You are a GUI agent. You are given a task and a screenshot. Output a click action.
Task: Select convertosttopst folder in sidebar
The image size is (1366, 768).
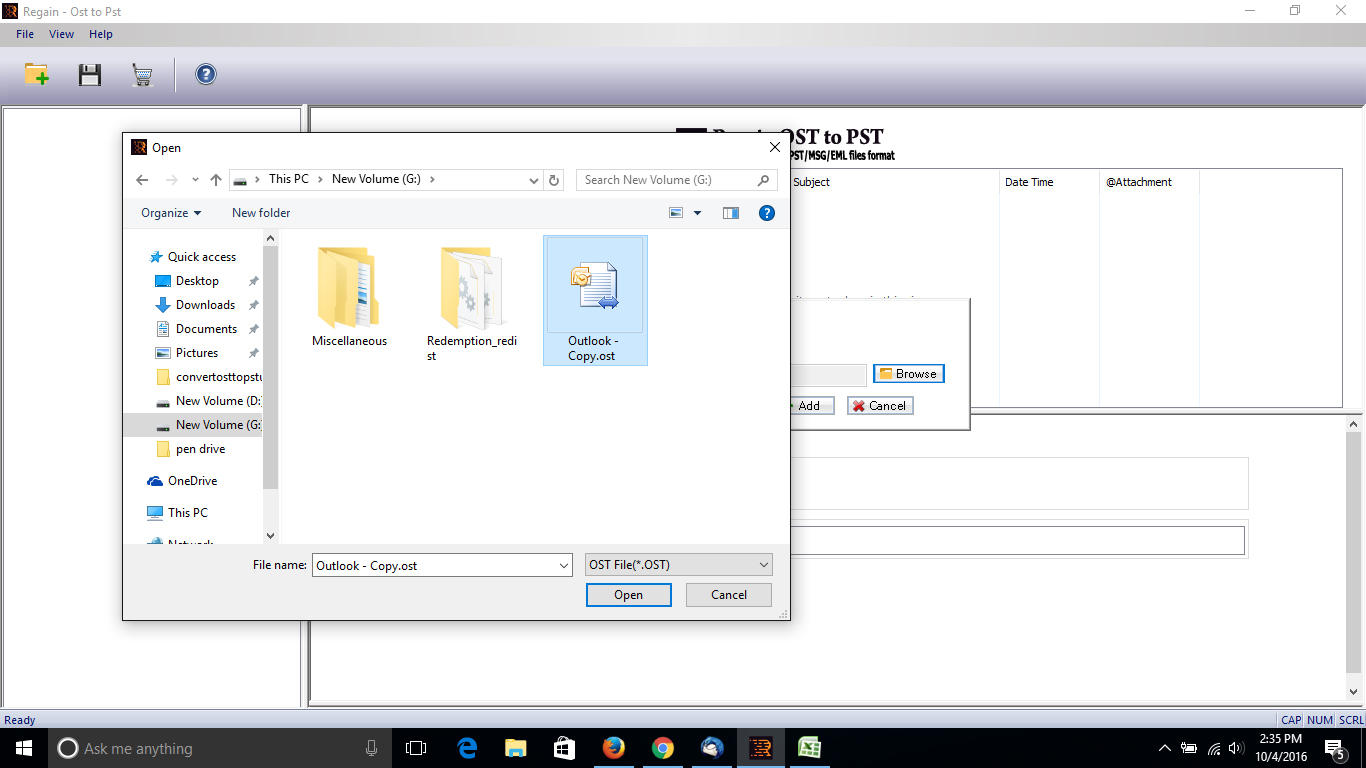coord(209,377)
